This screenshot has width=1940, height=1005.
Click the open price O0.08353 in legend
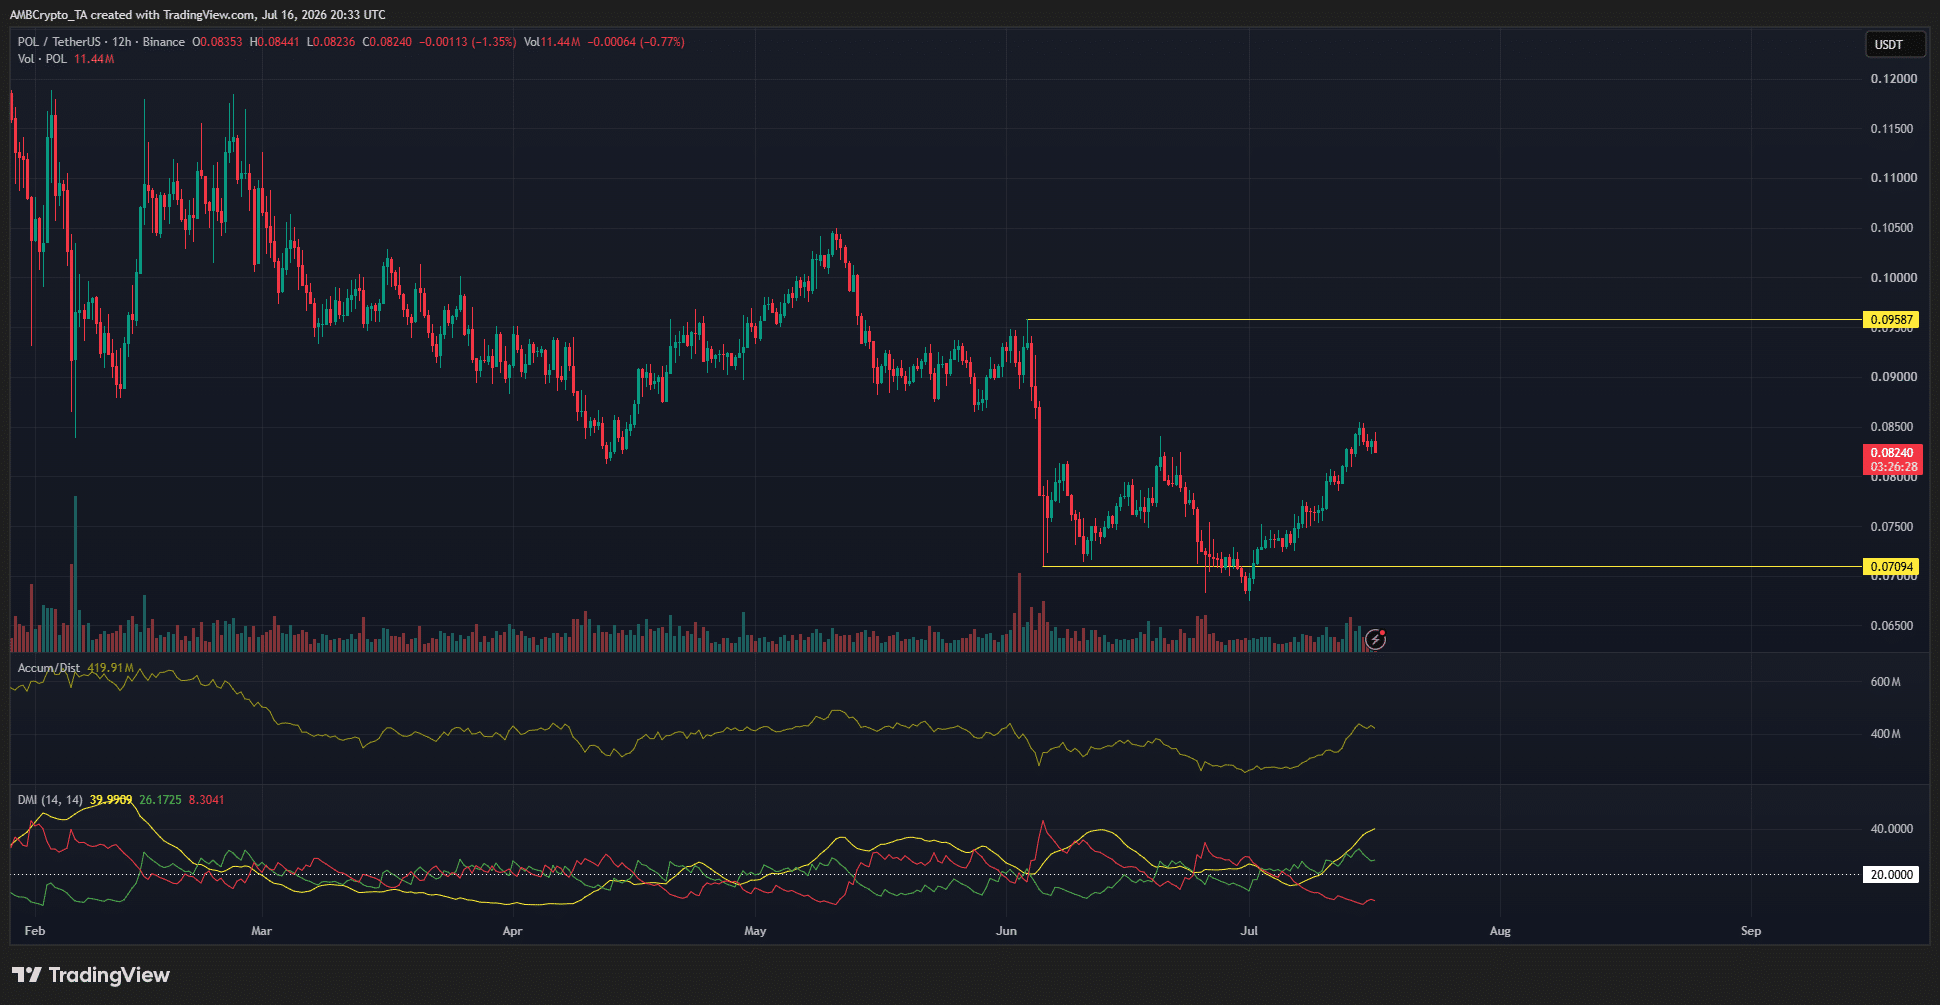(218, 42)
